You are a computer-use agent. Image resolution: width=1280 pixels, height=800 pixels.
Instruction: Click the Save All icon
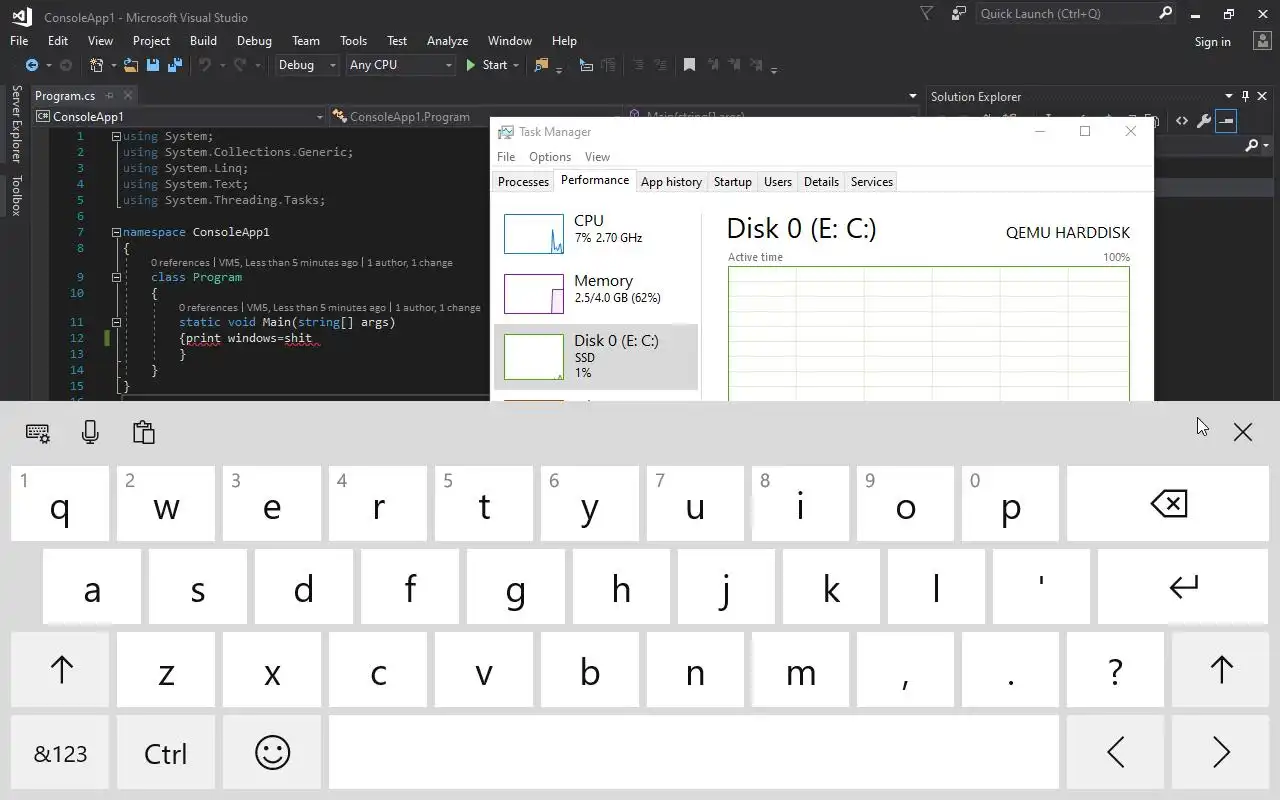[x=174, y=65]
